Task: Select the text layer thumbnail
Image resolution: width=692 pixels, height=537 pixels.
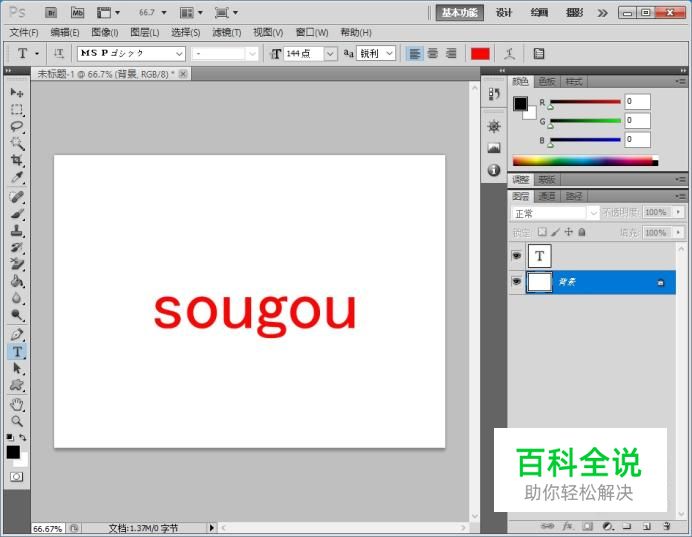Action: pyautogui.click(x=539, y=256)
